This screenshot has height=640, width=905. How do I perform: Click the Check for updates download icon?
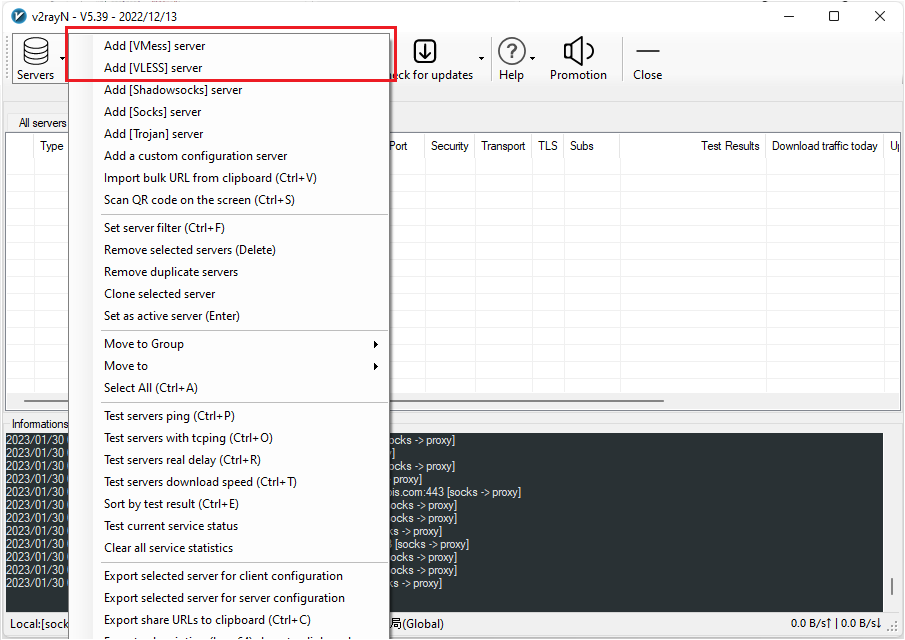(425, 51)
